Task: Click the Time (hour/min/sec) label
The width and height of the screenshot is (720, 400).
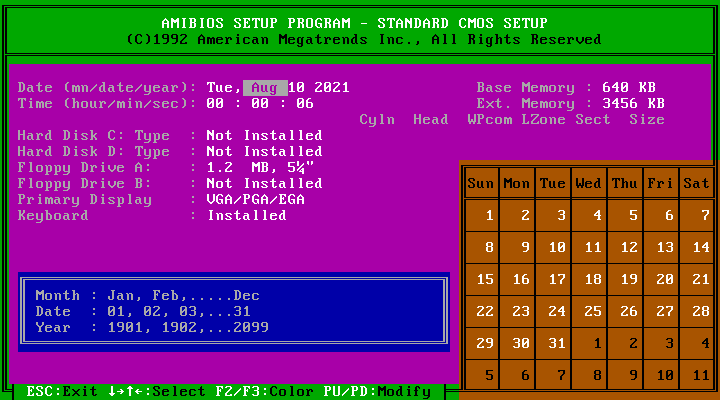Action: coord(107,104)
